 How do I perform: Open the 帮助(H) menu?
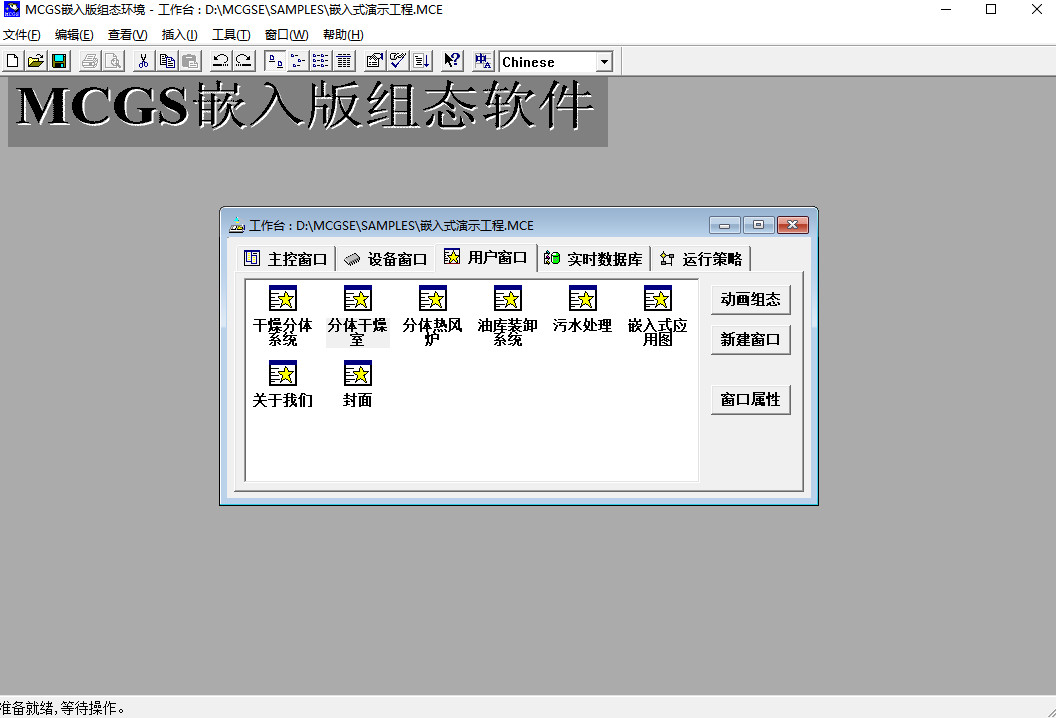click(x=343, y=35)
